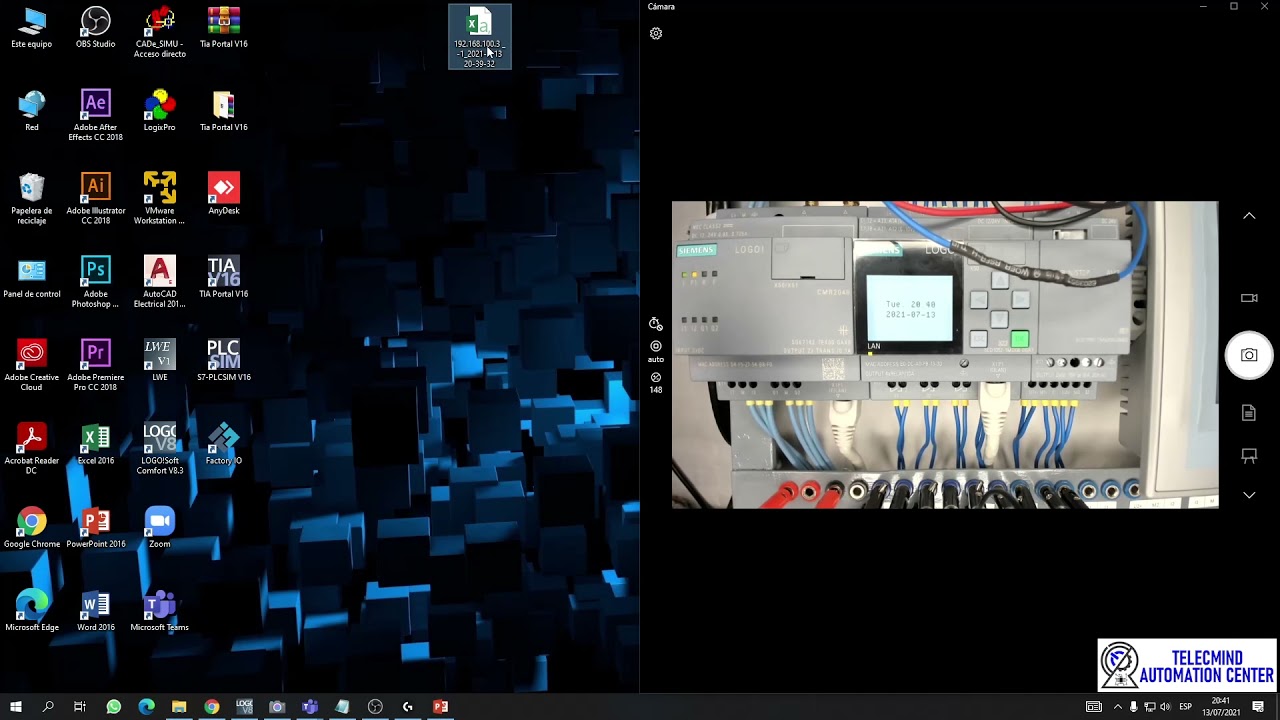
Task: Open VMware Workstation desktop icon
Action: tap(160, 199)
